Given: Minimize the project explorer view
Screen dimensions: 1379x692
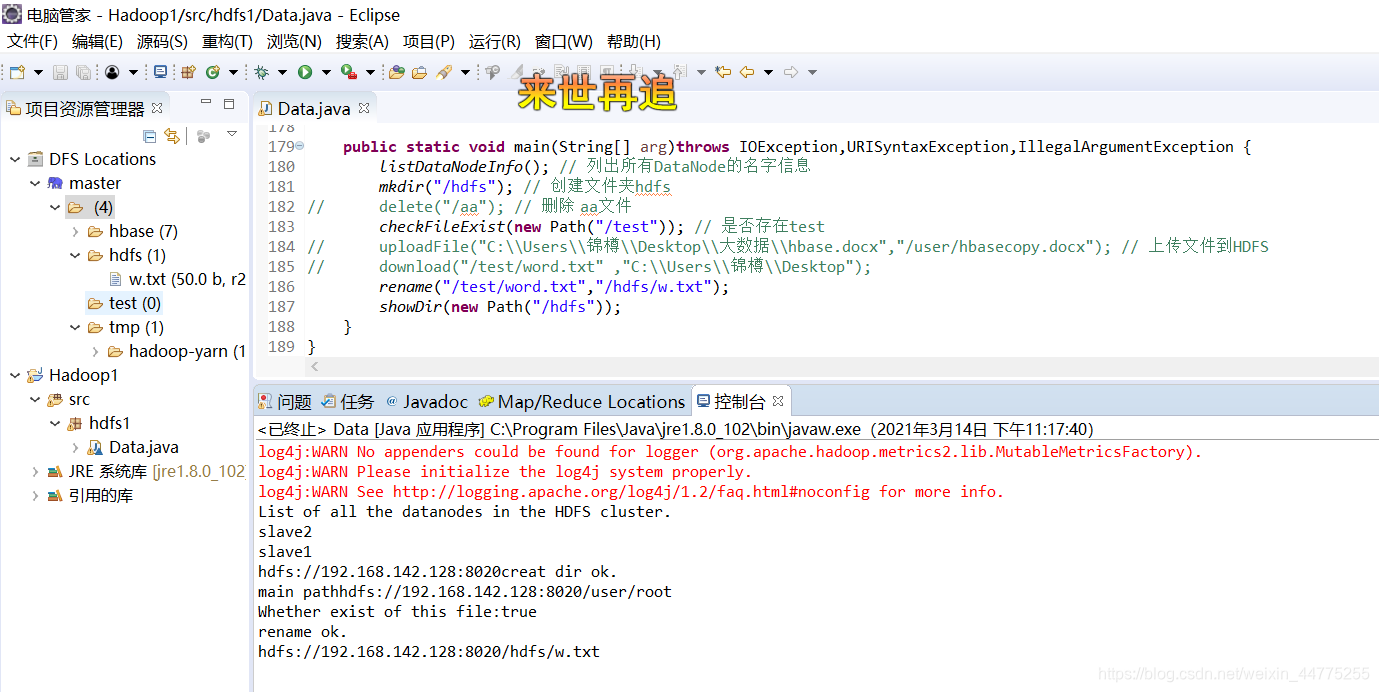Looking at the screenshot, I should (x=206, y=102).
